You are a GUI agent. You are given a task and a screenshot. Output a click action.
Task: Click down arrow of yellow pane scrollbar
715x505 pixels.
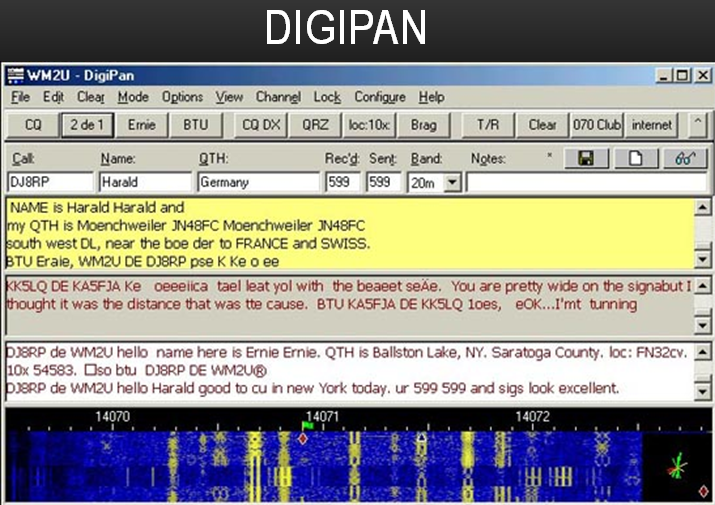coord(702,260)
